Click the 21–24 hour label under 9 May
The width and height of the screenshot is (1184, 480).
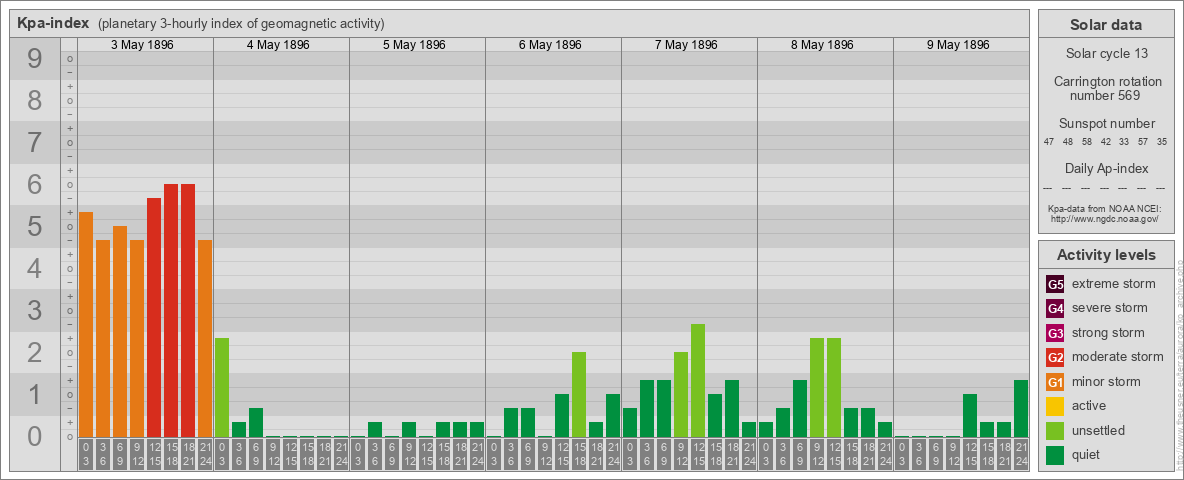(x=1021, y=455)
